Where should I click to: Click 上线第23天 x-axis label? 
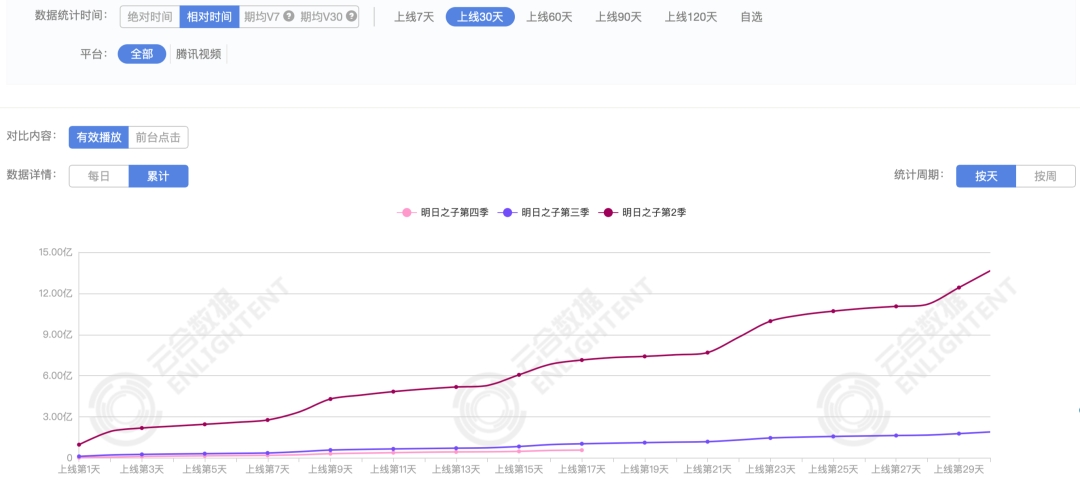770,469
